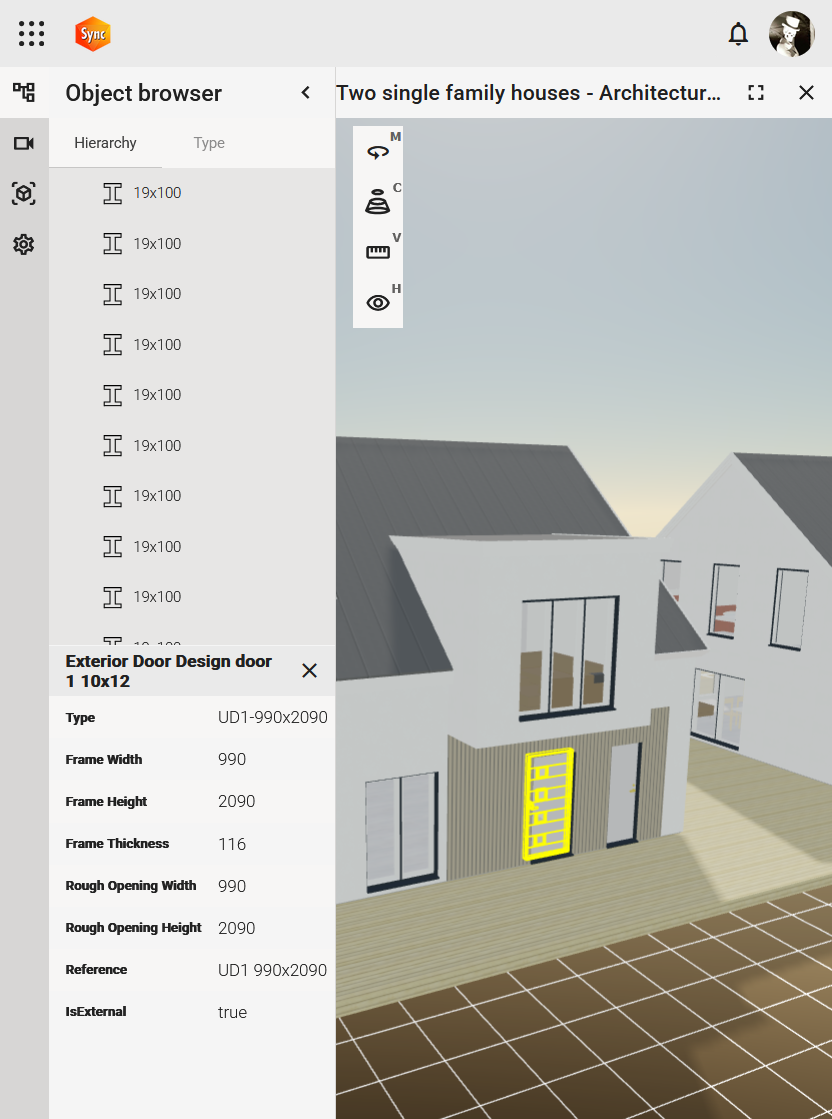
Task: Click the orange Sync logo
Action: (x=93, y=34)
